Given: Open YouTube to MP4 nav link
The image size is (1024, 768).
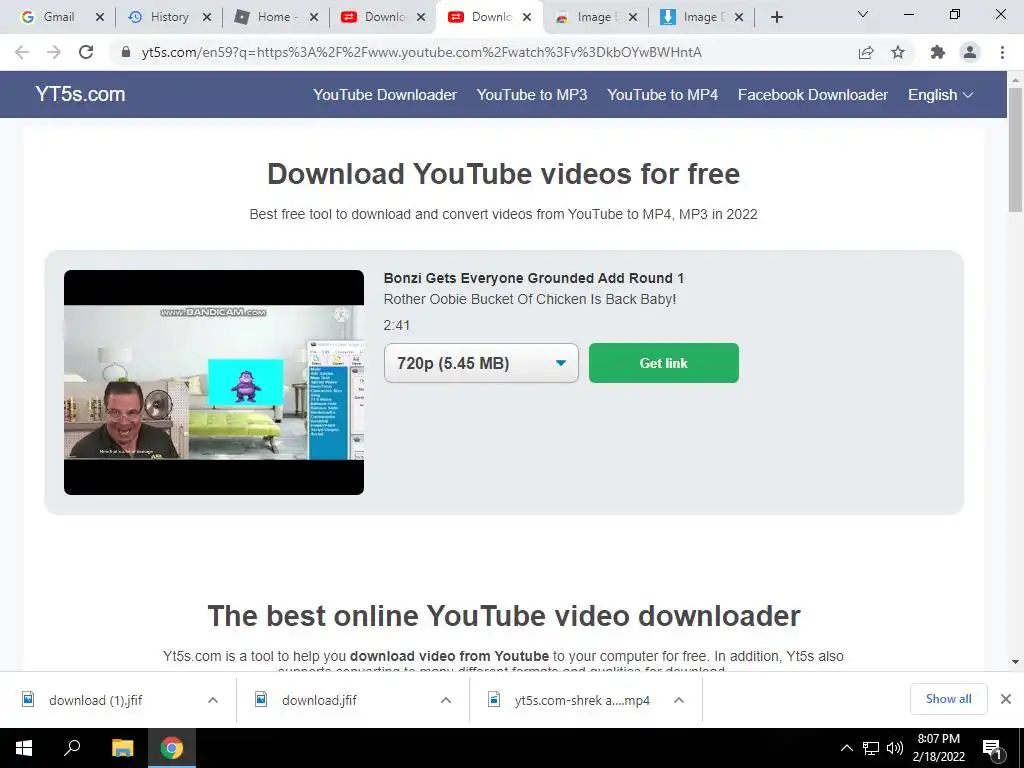Looking at the screenshot, I should click(663, 95).
